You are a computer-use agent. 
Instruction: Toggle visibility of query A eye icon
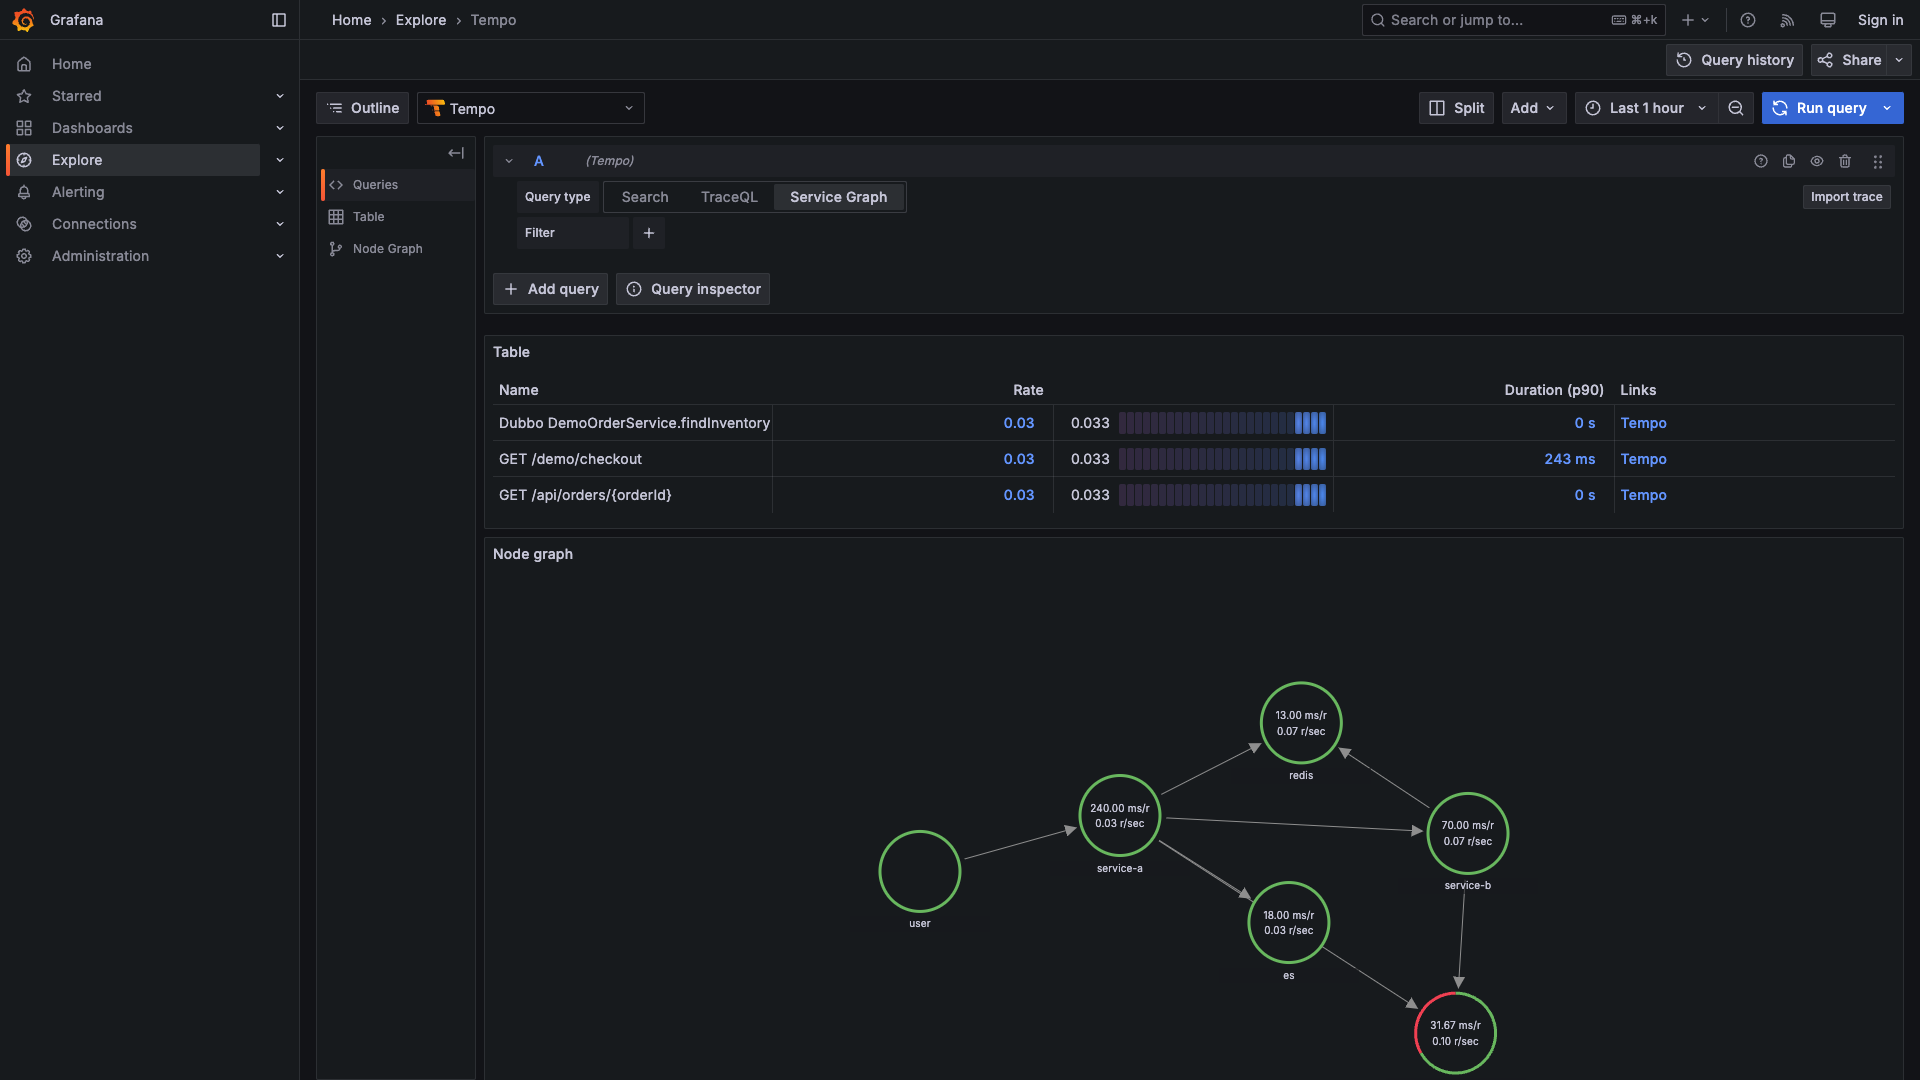pyautogui.click(x=1817, y=161)
